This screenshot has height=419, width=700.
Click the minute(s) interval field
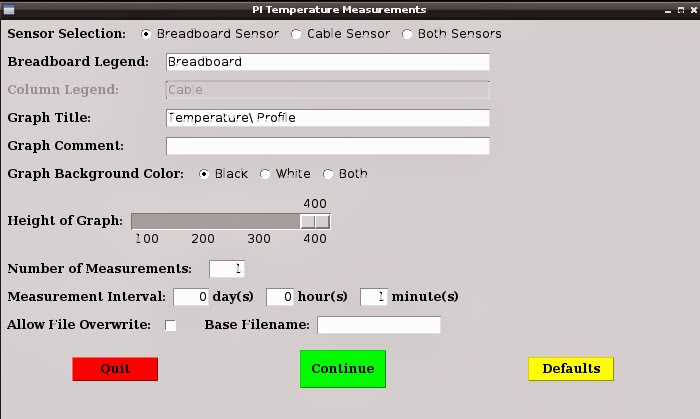tap(374, 297)
